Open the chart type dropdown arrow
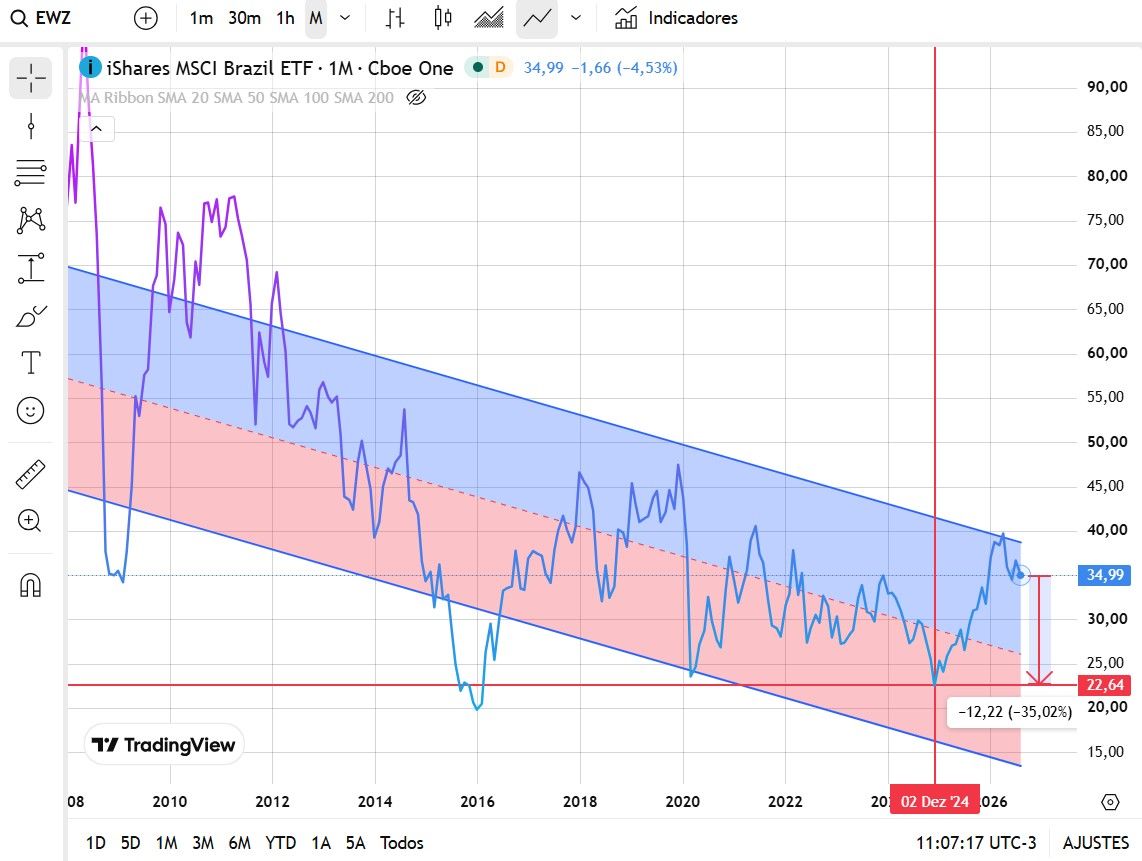This screenshot has height=861, width=1142. (x=576, y=17)
